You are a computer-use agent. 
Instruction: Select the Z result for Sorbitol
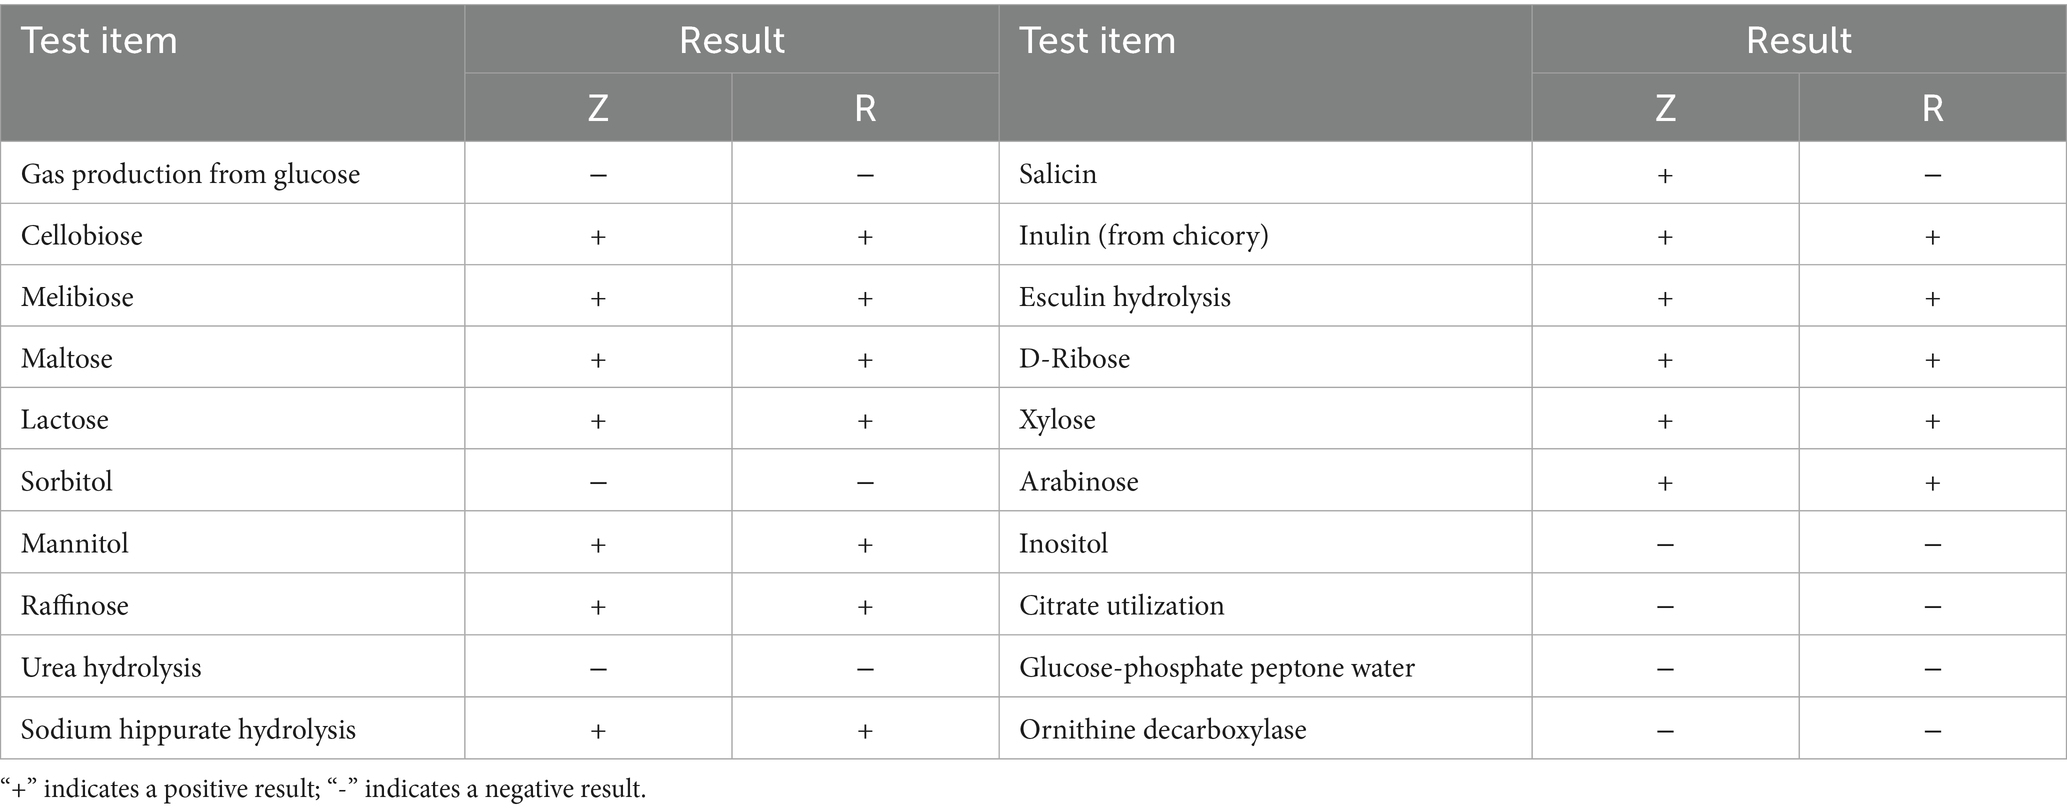pos(598,482)
